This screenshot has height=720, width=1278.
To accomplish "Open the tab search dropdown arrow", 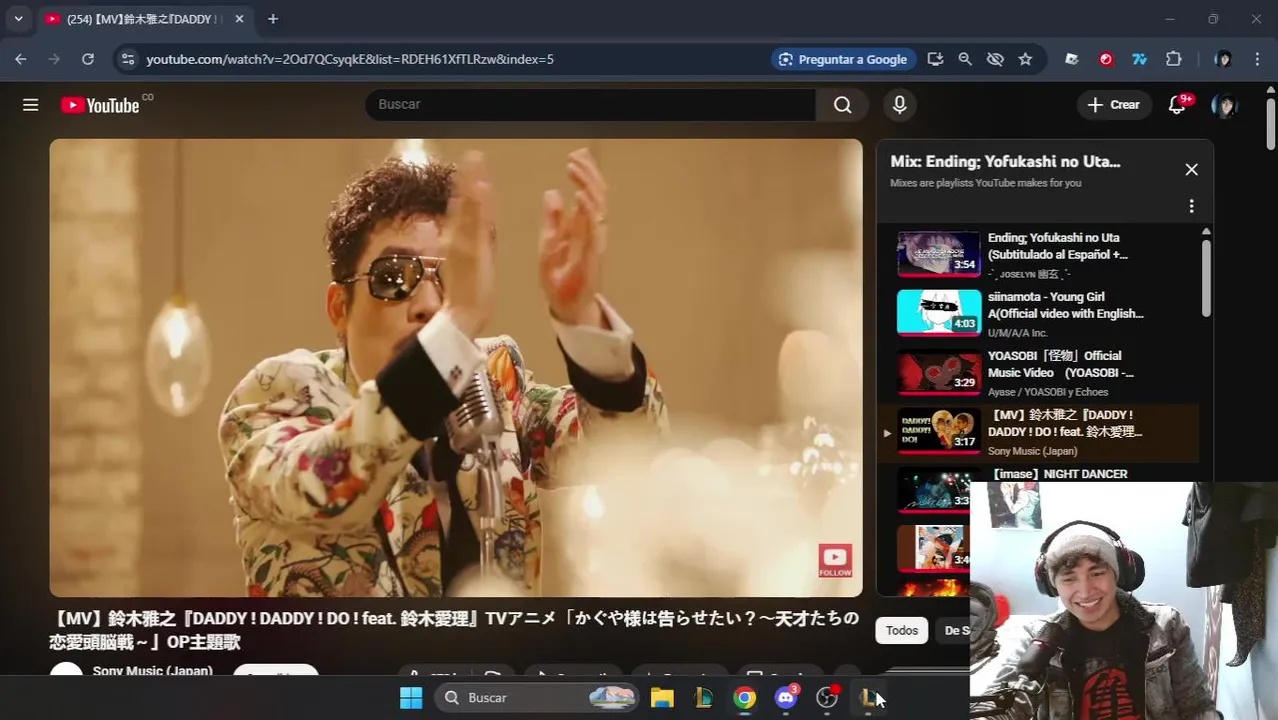I will (x=18, y=19).
